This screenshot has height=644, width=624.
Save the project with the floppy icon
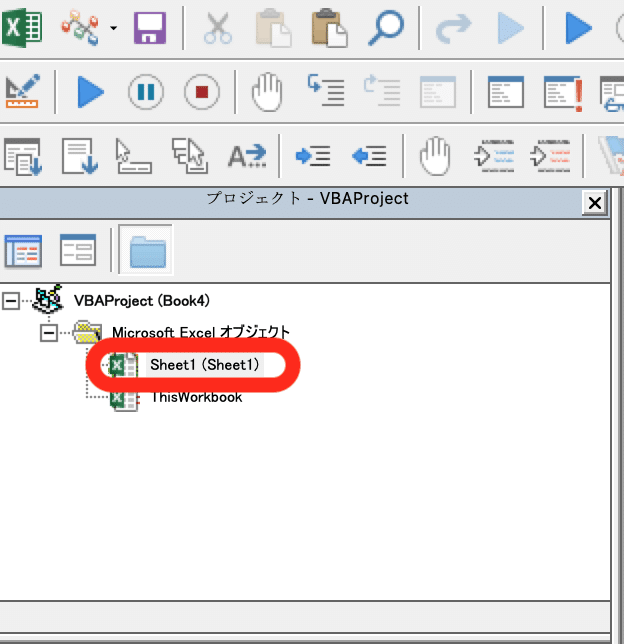[x=150, y=28]
